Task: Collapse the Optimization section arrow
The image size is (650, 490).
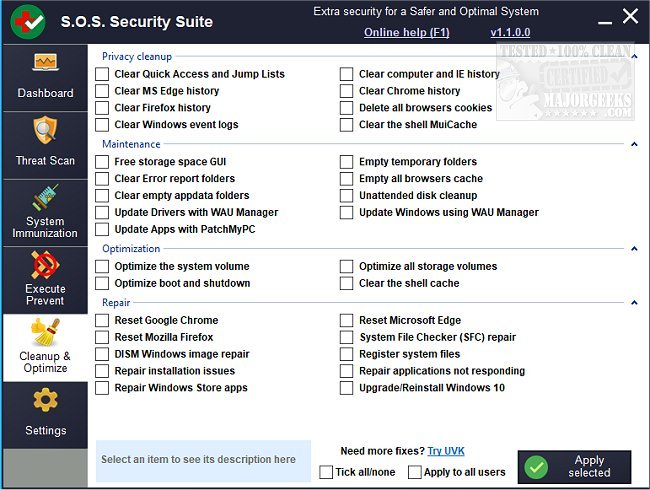Action: 634,249
